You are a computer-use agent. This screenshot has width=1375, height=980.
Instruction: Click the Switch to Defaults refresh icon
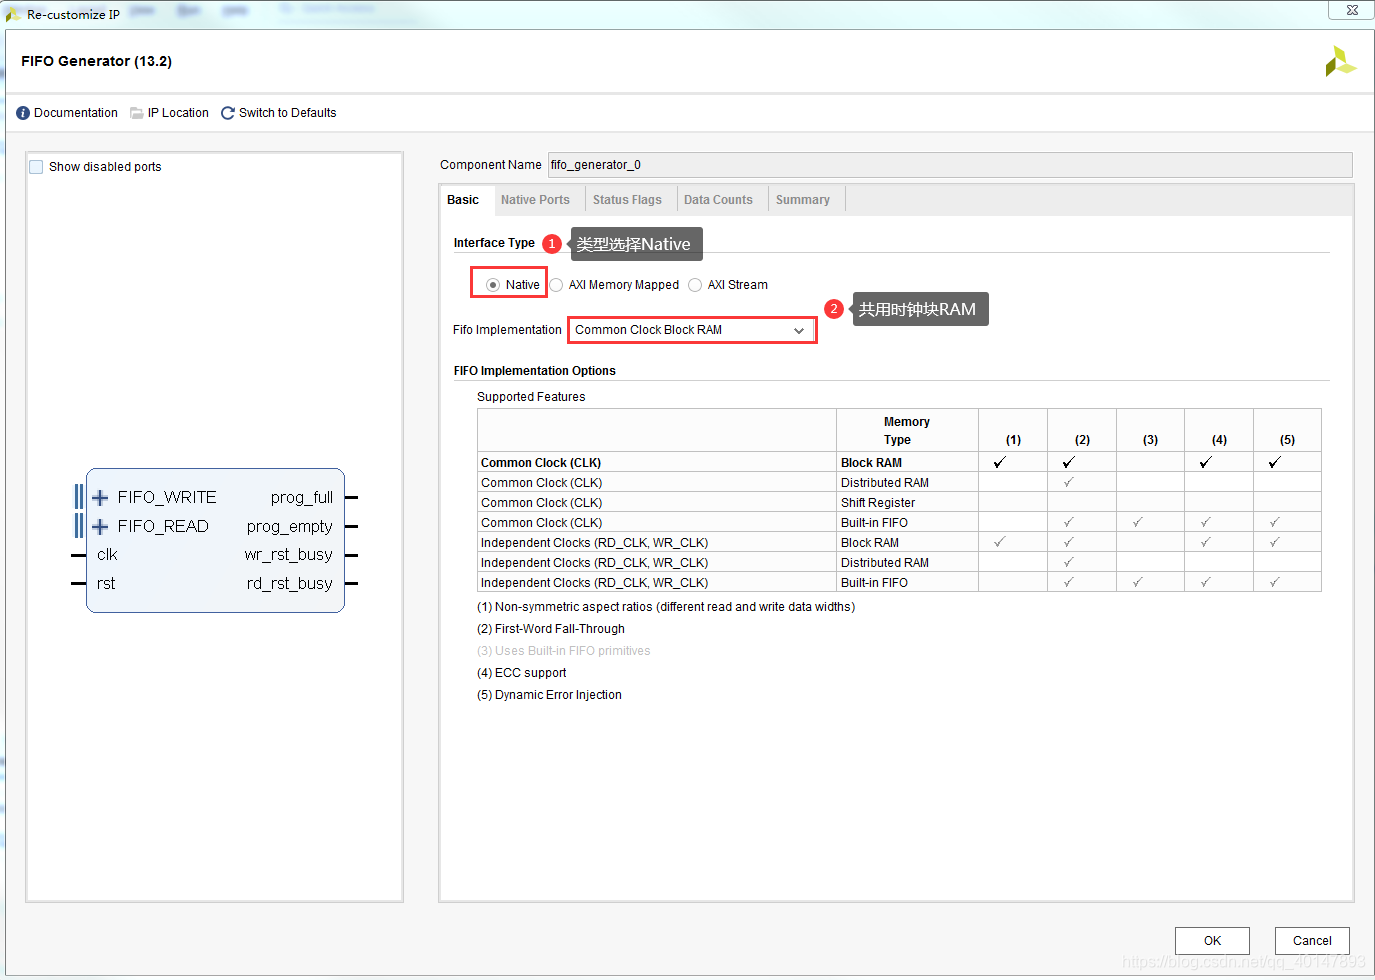(x=228, y=113)
